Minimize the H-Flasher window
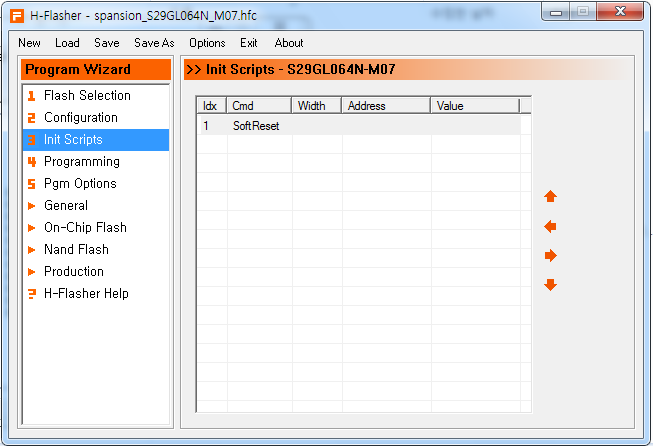The height and width of the screenshot is (446, 653). (x=556, y=12)
